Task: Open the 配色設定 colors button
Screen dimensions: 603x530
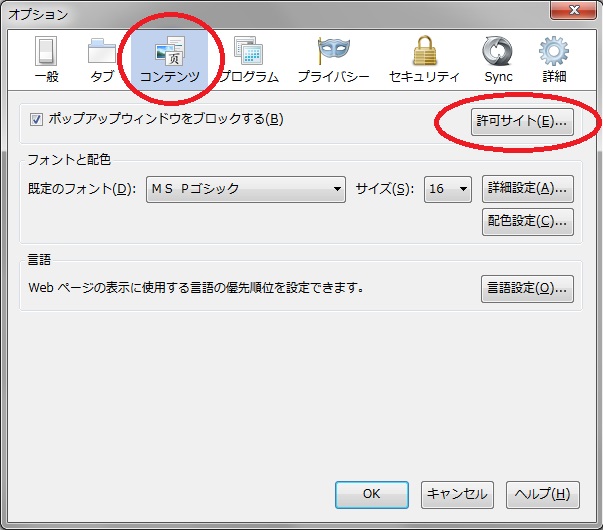Action: click(527, 221)
